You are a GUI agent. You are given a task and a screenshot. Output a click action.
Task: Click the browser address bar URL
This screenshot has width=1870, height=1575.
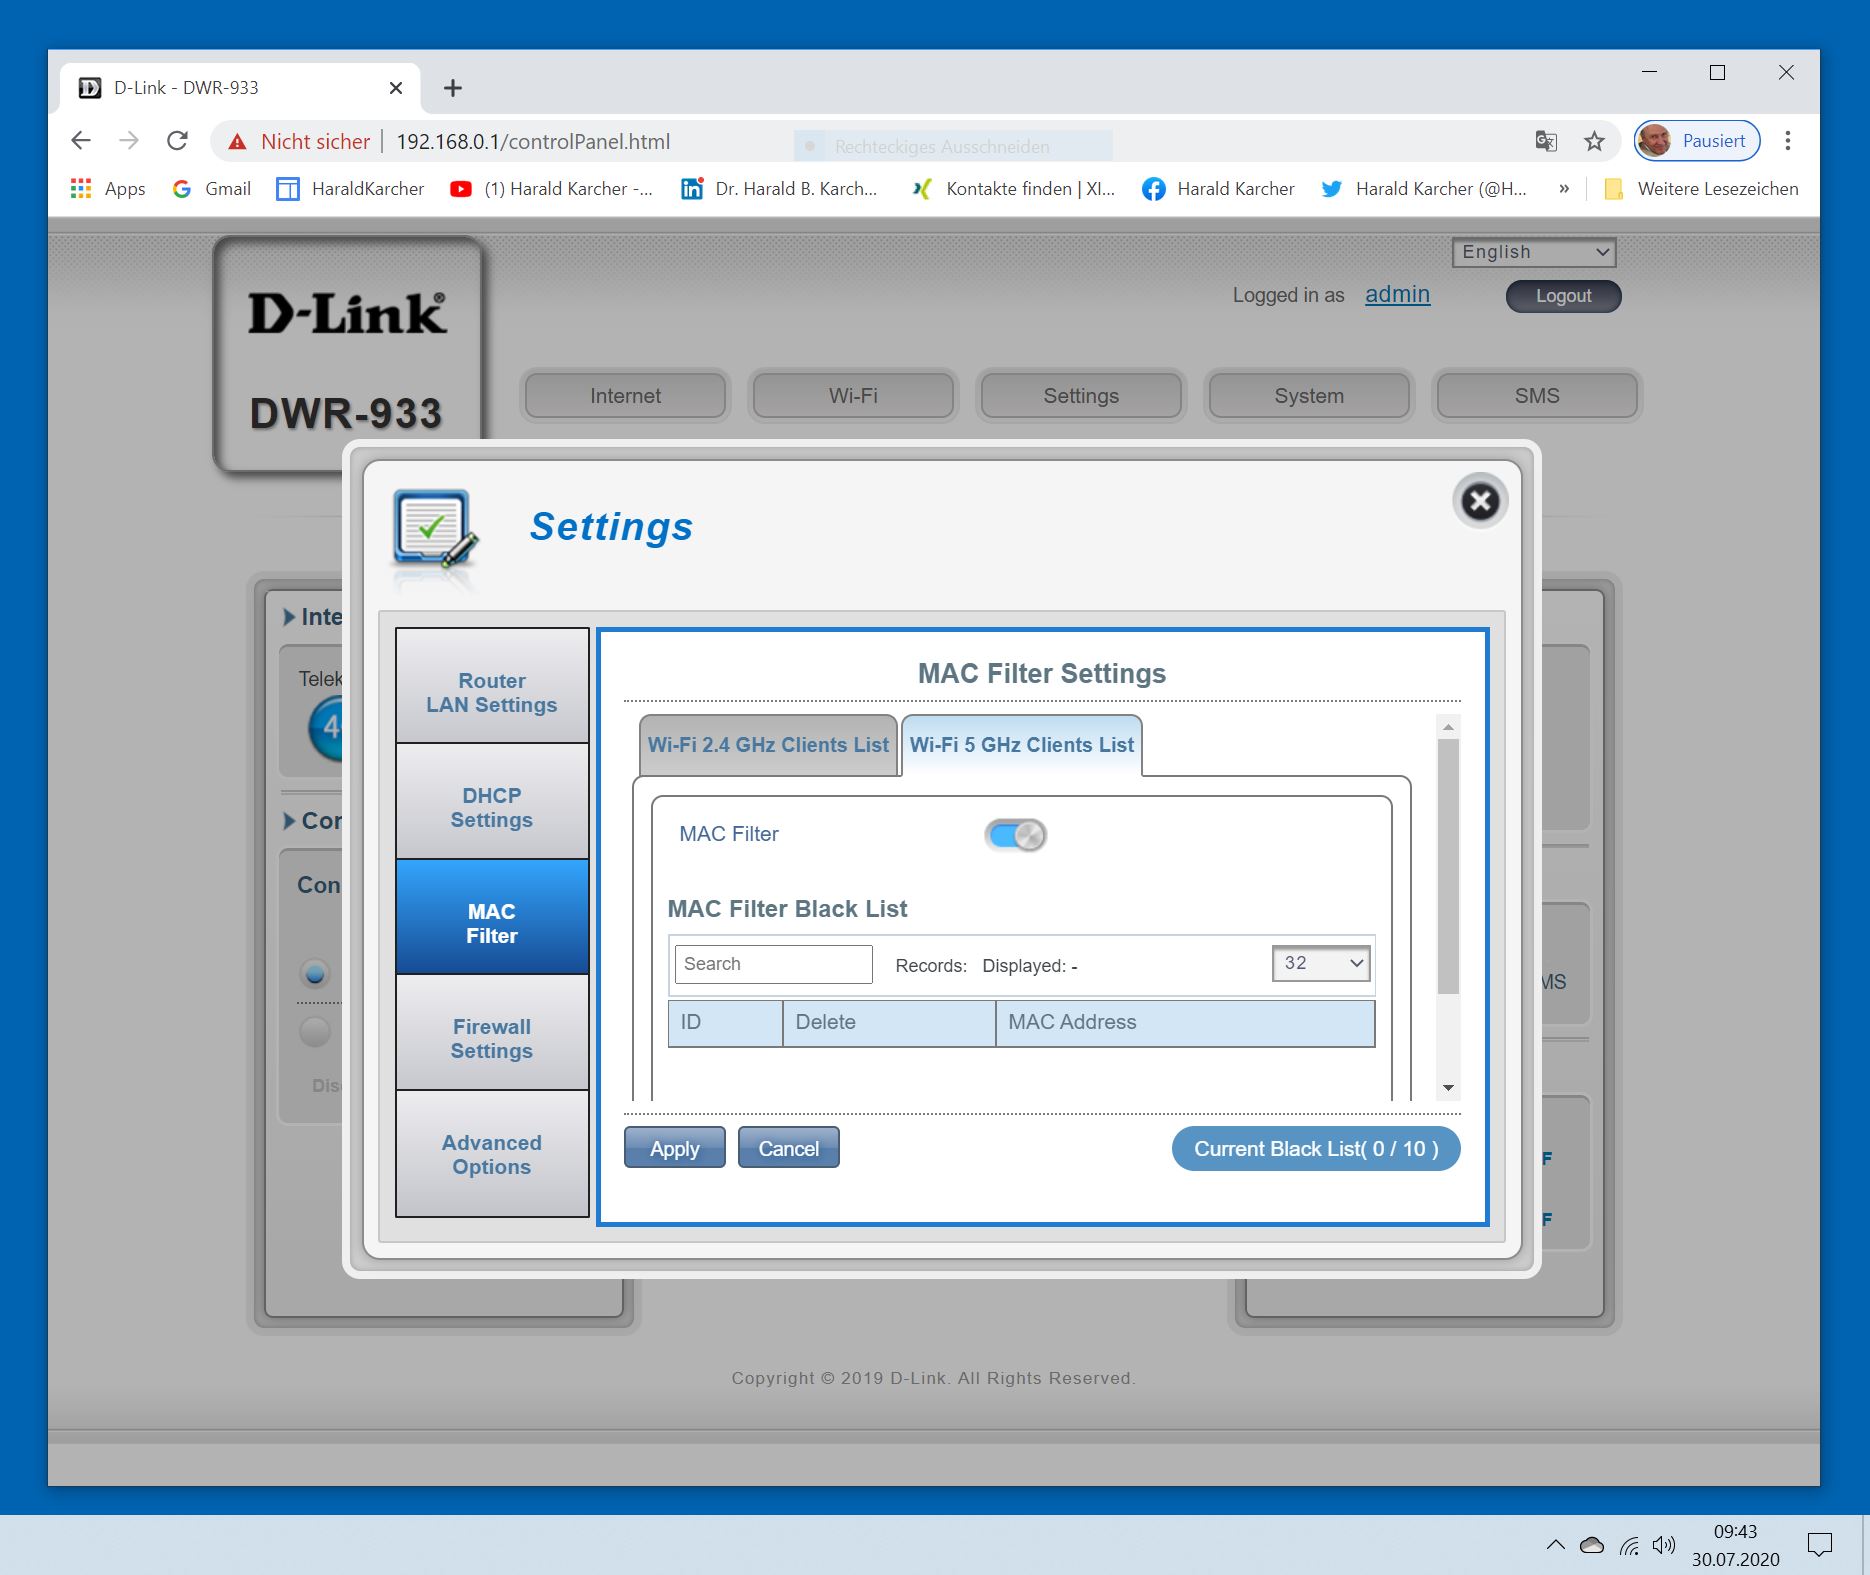[533, 142]
